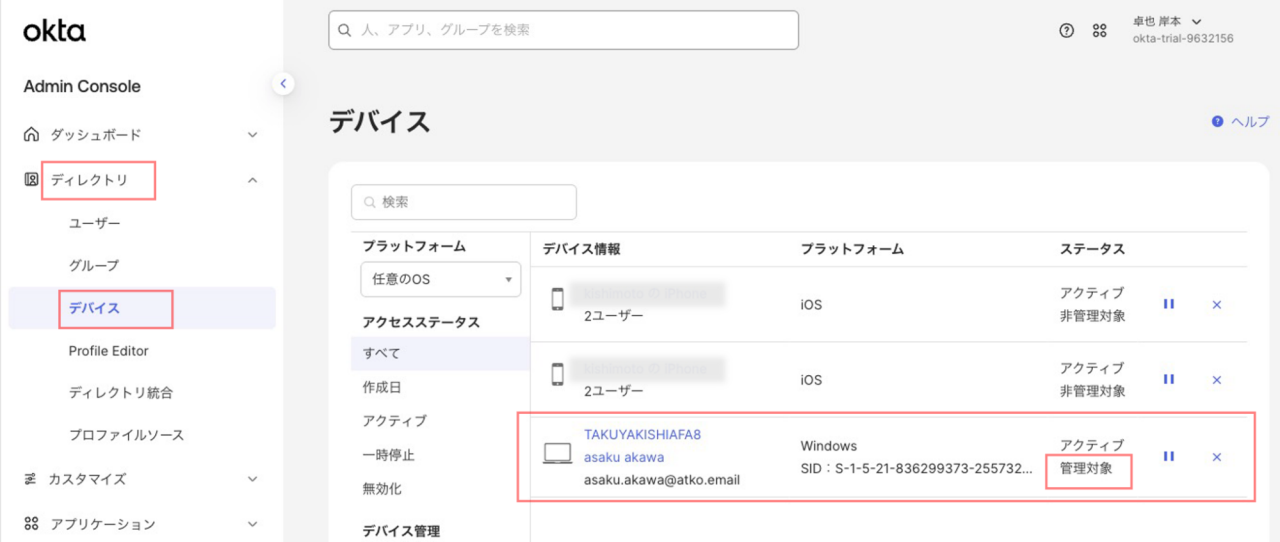This screenshot has width=1280, height=542.
Task: Open the 卓也 岸本 account menu
Action: [1166, 22]
